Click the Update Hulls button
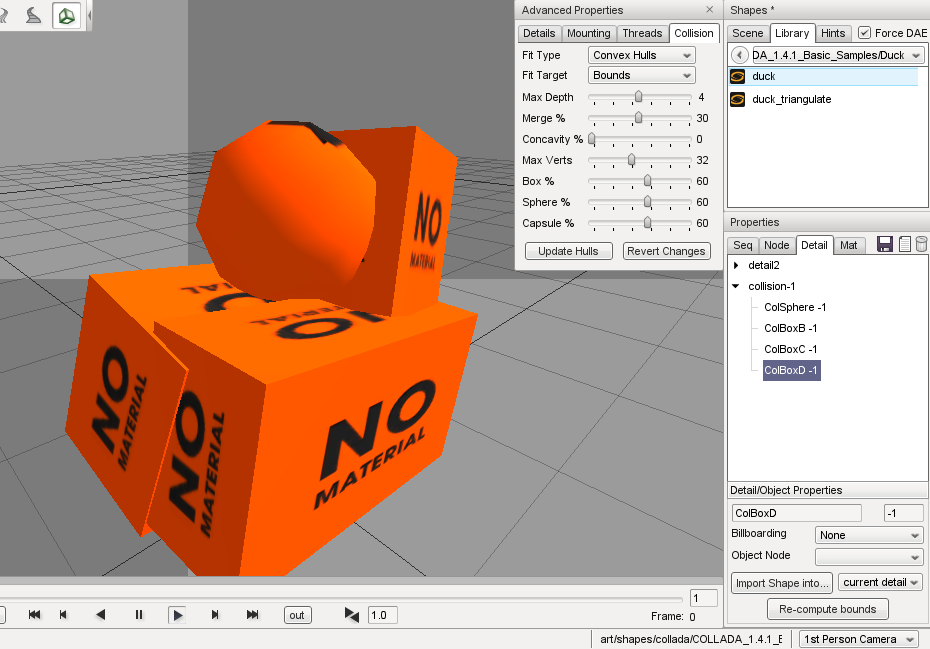The image size is (930, 649). click(568, 251)
